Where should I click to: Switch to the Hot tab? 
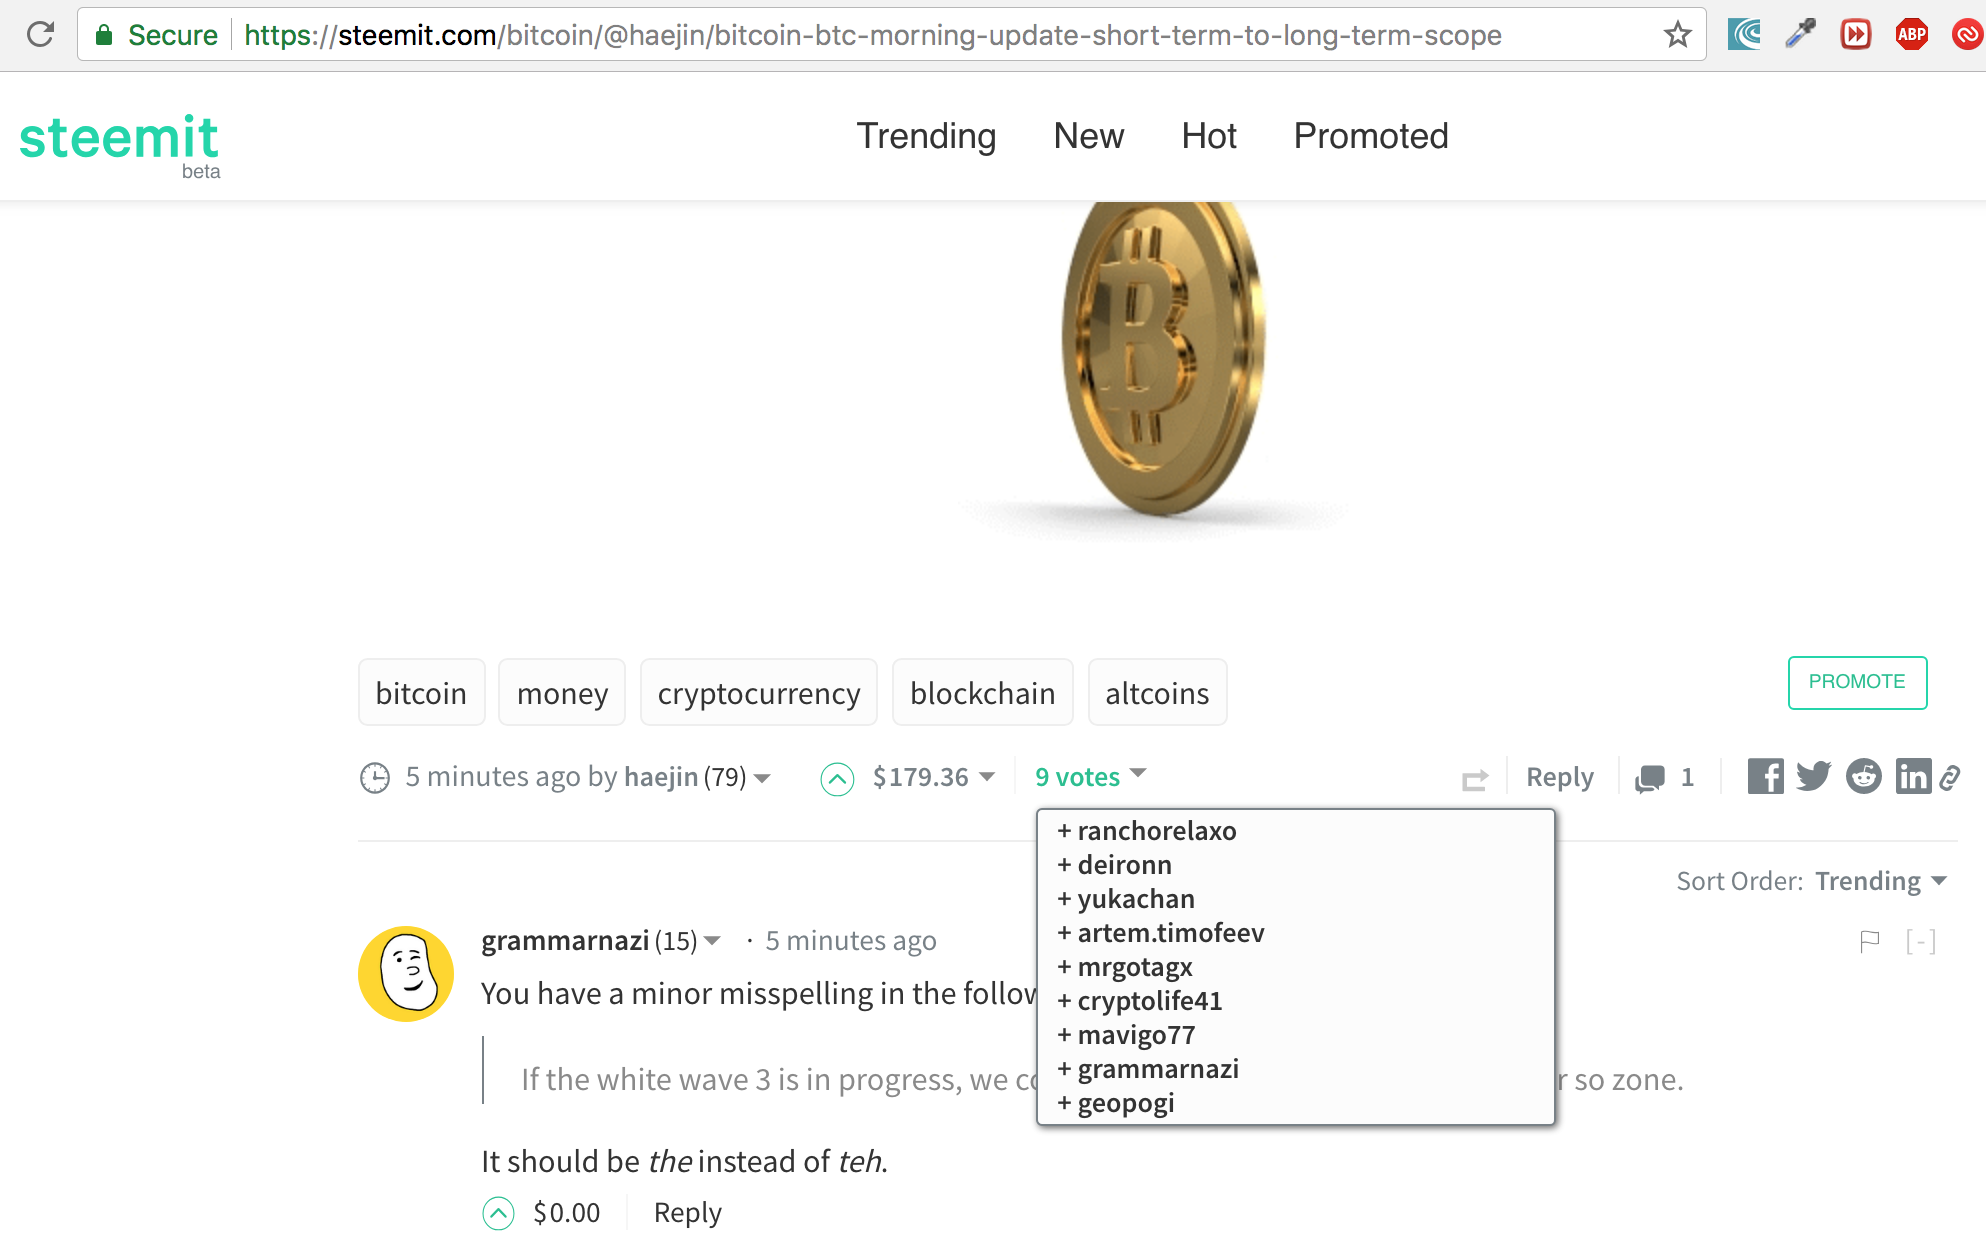pos(1208,136)
